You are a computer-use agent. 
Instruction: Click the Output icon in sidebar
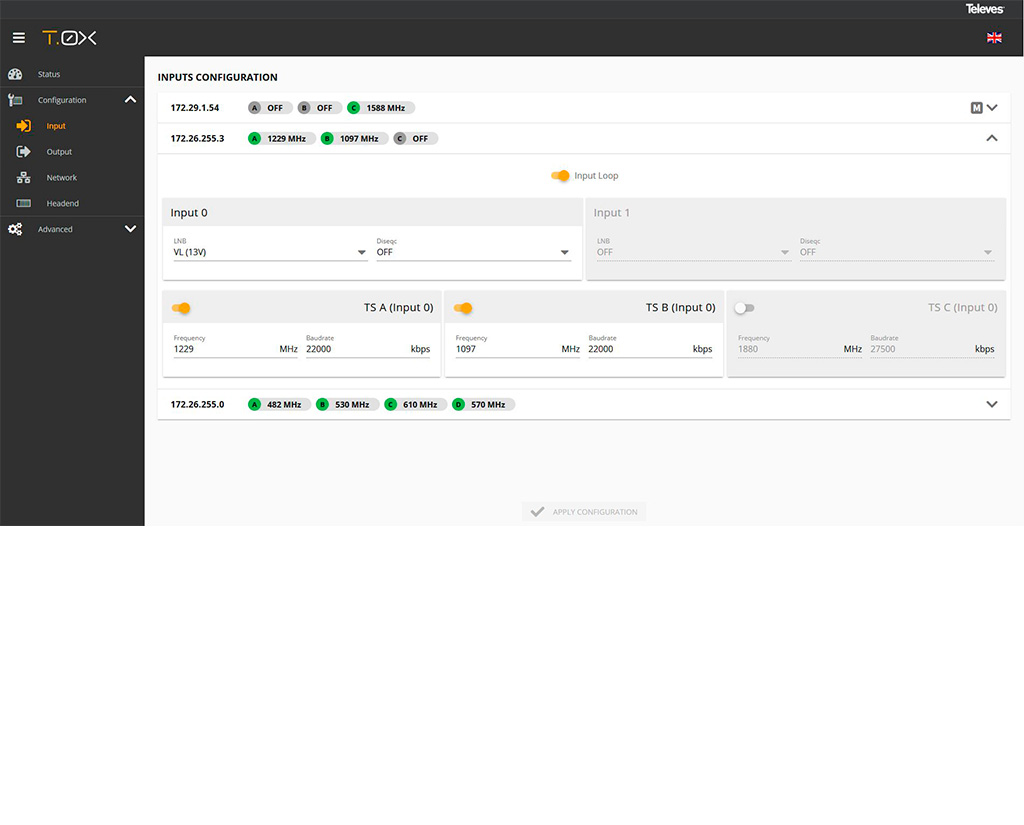[25, 152]
